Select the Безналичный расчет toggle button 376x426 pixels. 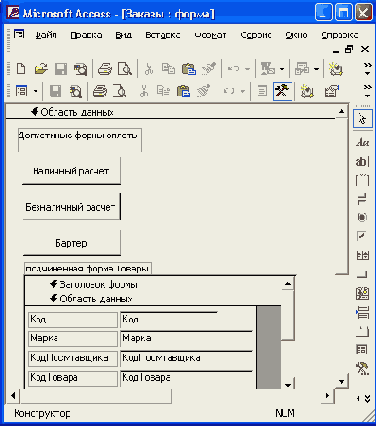[x=71, y=207]
